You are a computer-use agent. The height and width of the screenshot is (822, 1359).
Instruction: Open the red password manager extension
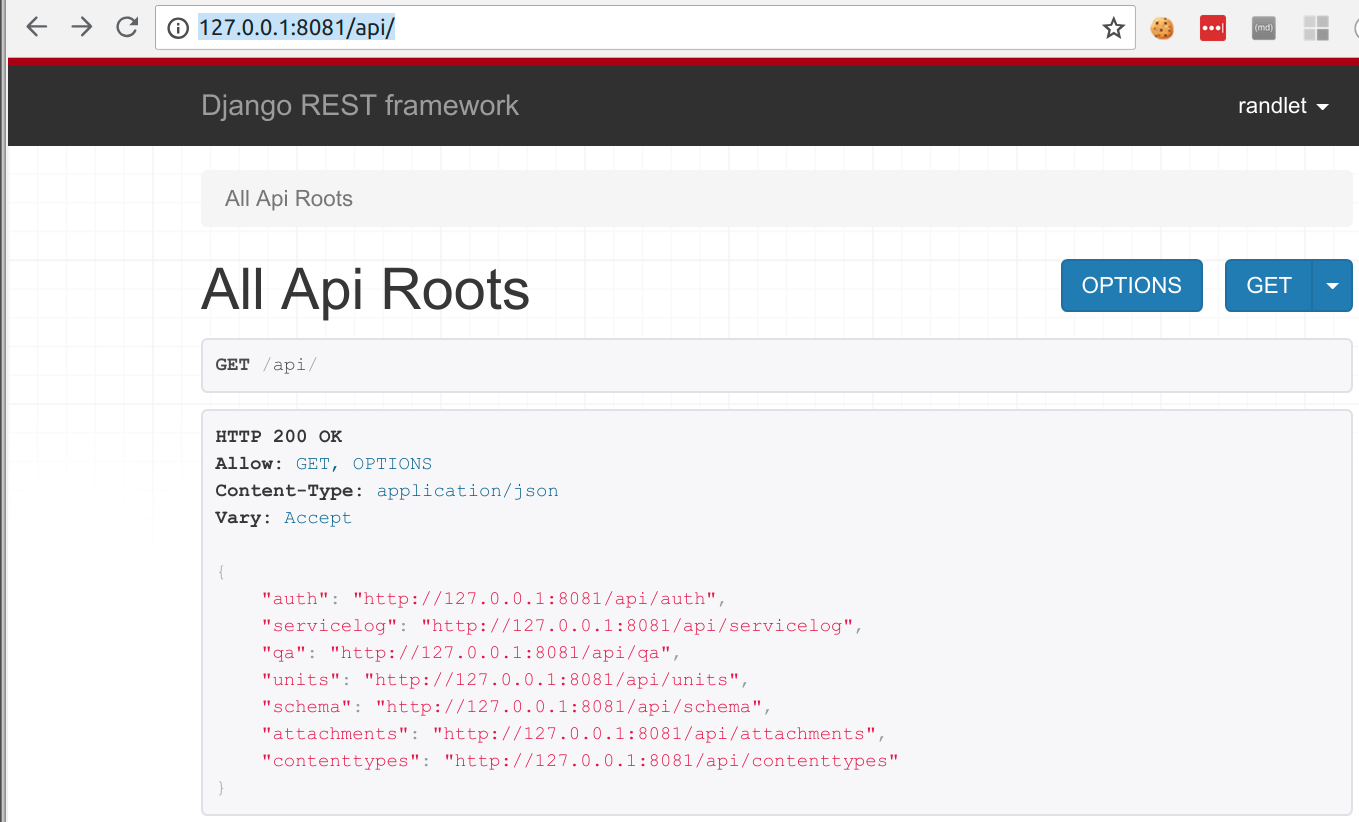pos(1213,29)
